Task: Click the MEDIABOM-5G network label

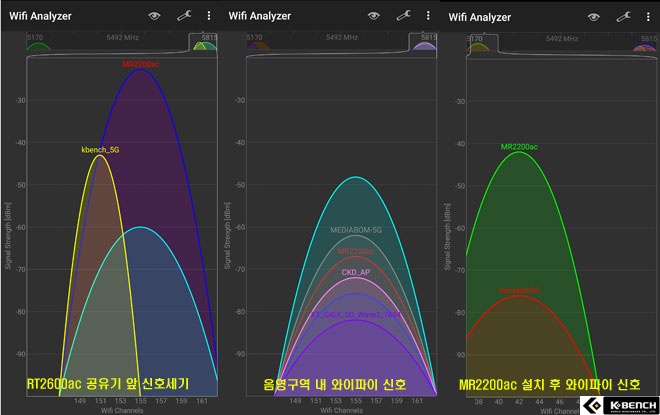Action: (356, 230)
